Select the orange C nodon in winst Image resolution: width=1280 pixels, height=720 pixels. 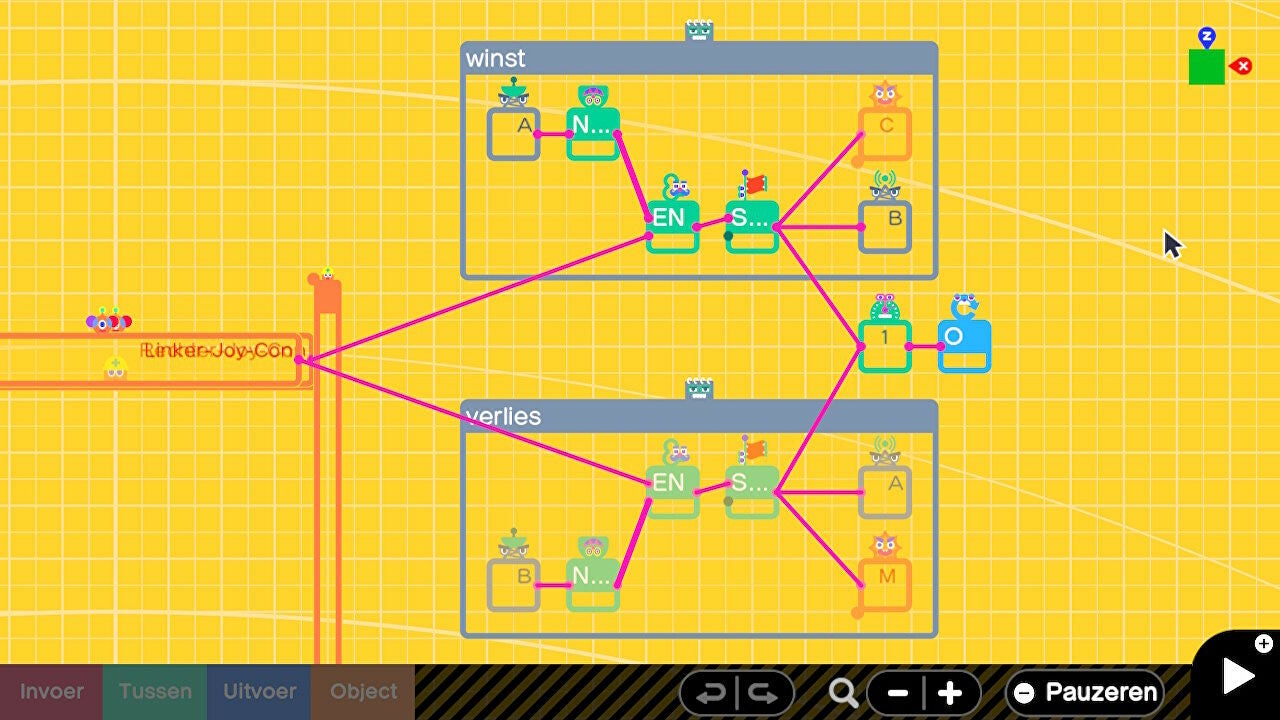click(x=885, y=133)
